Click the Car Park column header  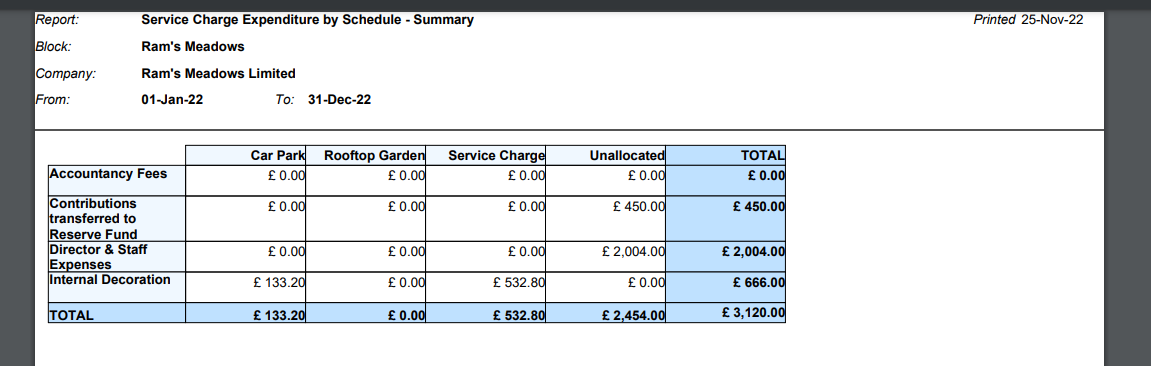click(245, 155)
